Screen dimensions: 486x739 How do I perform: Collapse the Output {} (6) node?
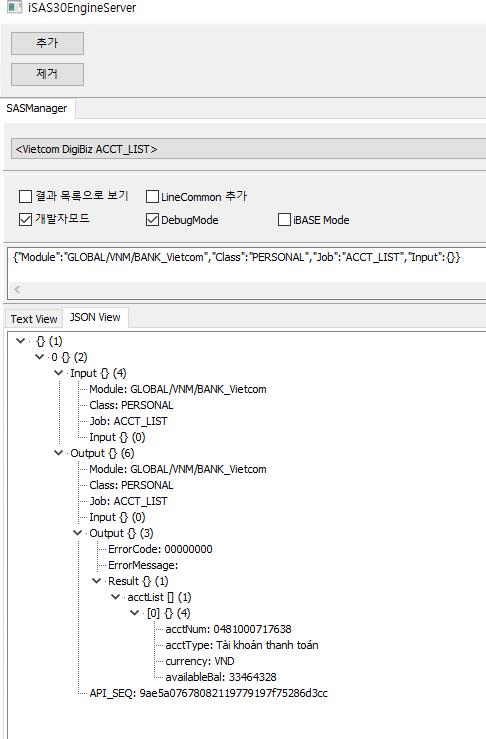[x=58, y=453]
